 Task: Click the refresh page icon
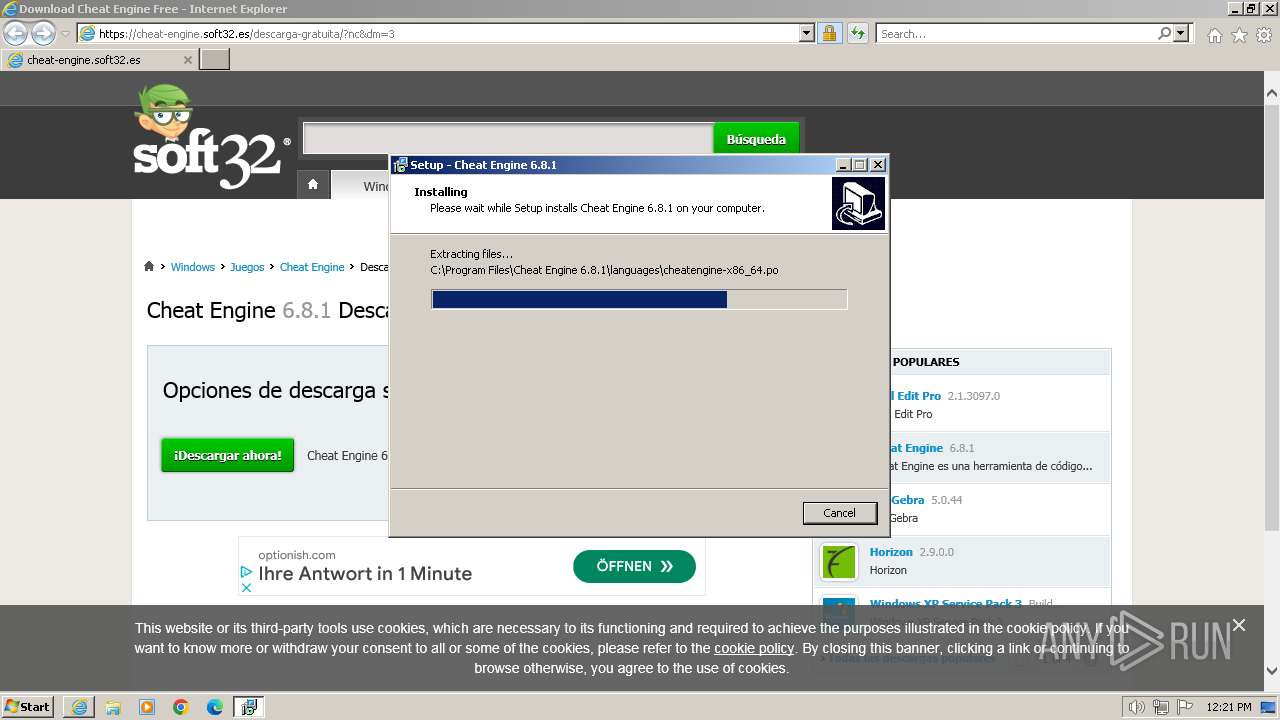[x=857, y=33]
